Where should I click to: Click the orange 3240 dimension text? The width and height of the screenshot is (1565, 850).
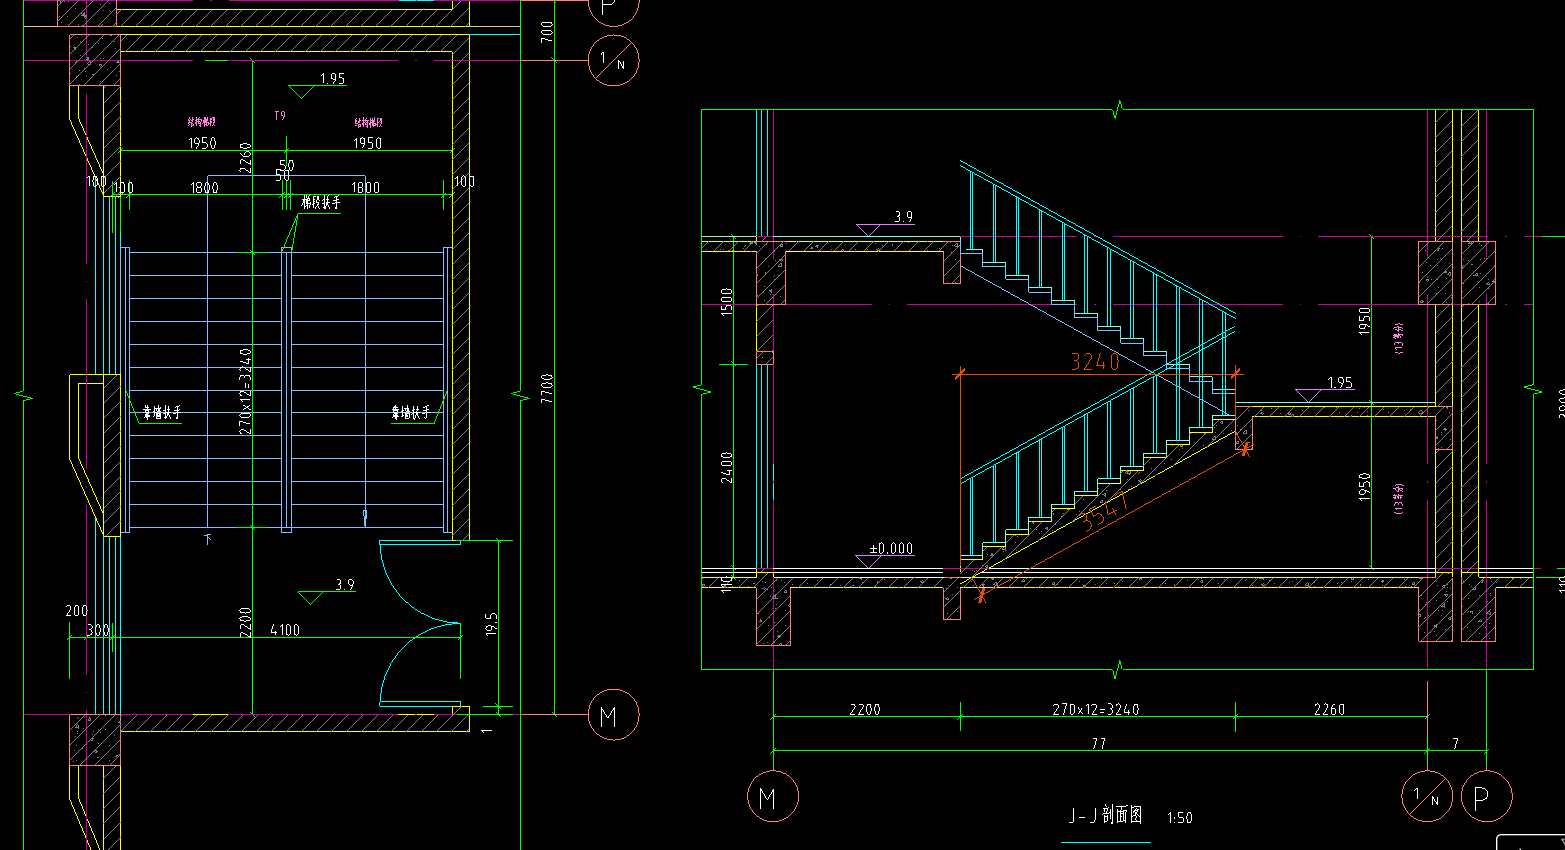pos(1095,362)
